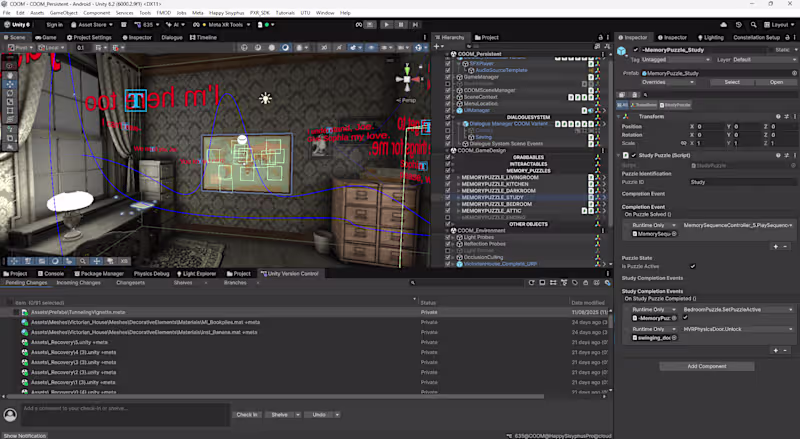Screen dimensions: 800x439
Task: Collapse the COOM_Environment scene
Action: tap(447, 230)
